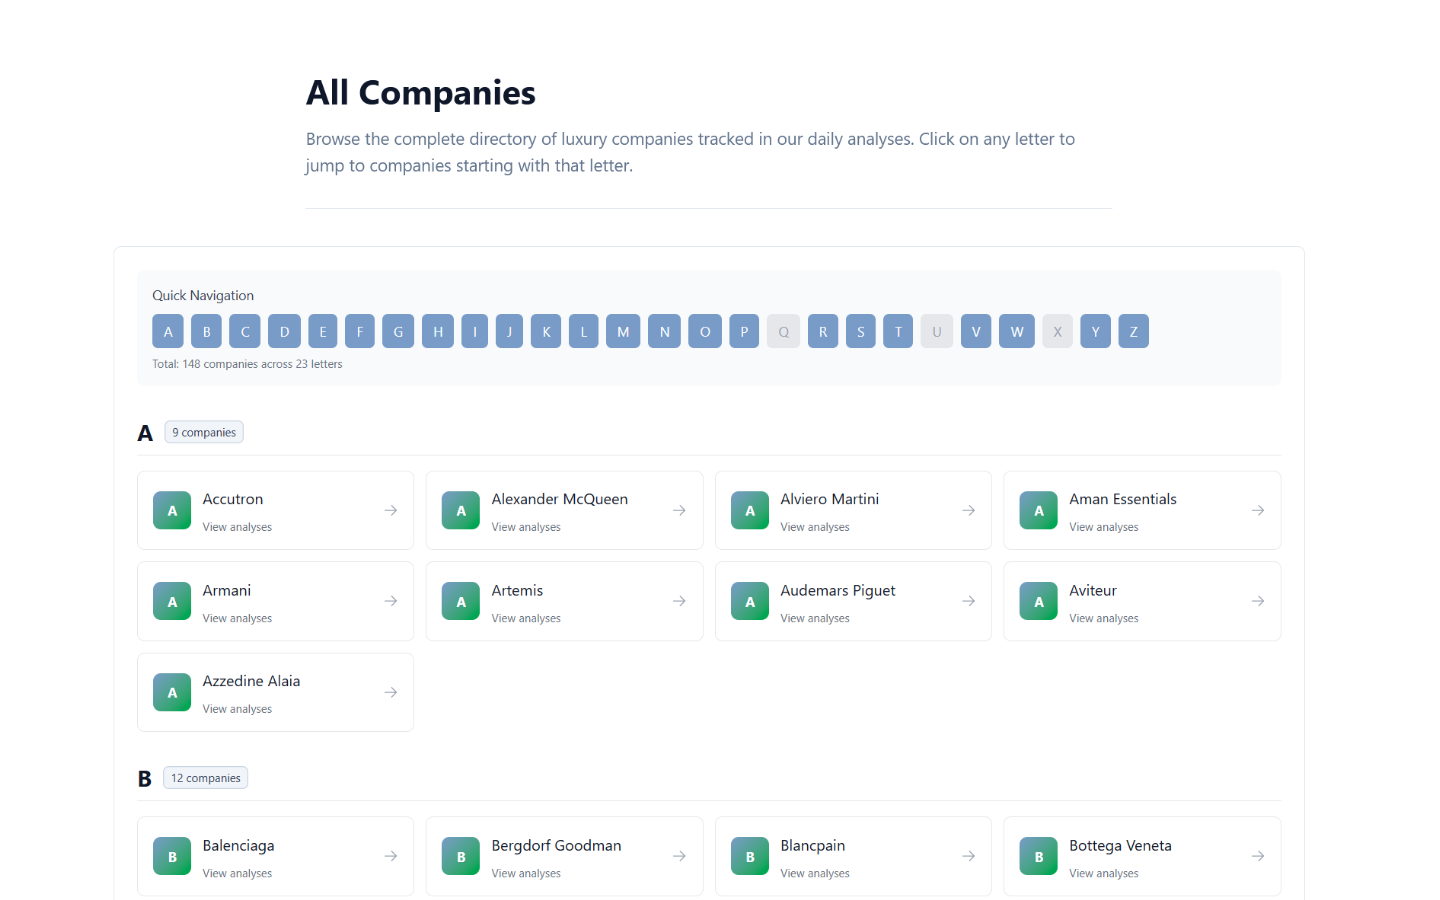Open Aviteur company card

pos(1142,601)
